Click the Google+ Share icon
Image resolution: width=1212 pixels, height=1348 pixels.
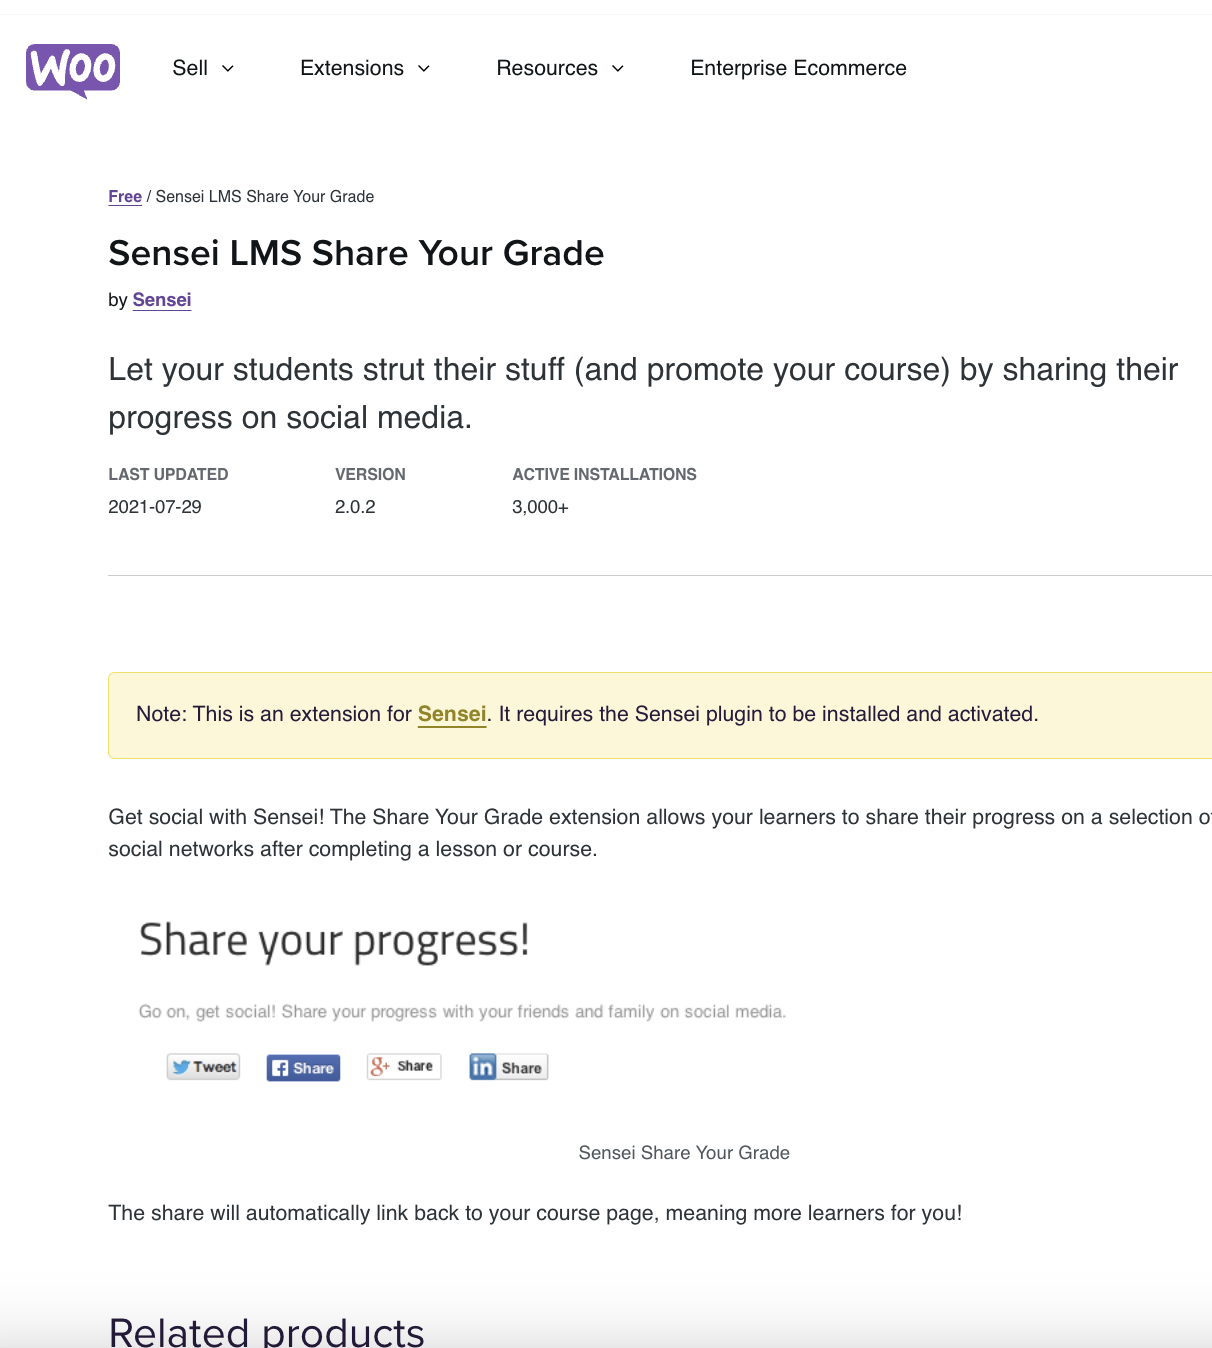click(x=403, y=1066)
